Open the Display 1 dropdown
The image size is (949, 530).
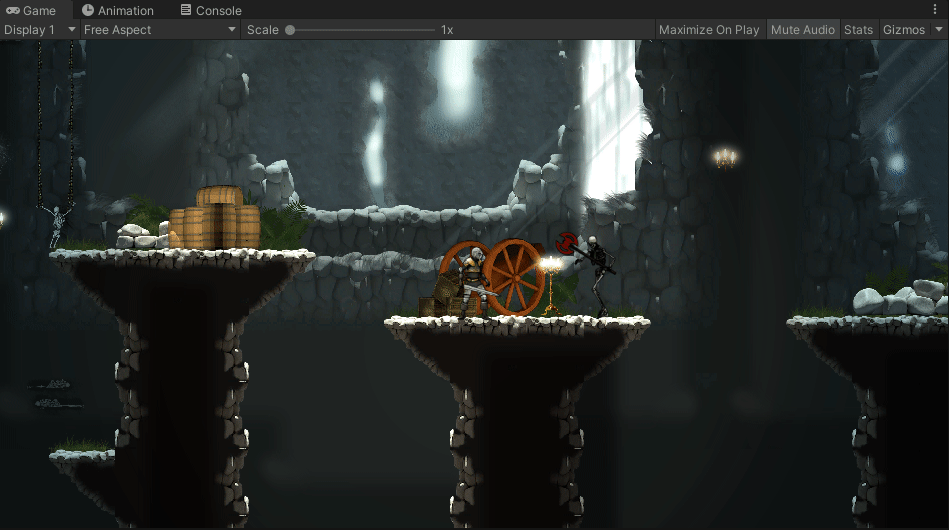tap(39, 30)
